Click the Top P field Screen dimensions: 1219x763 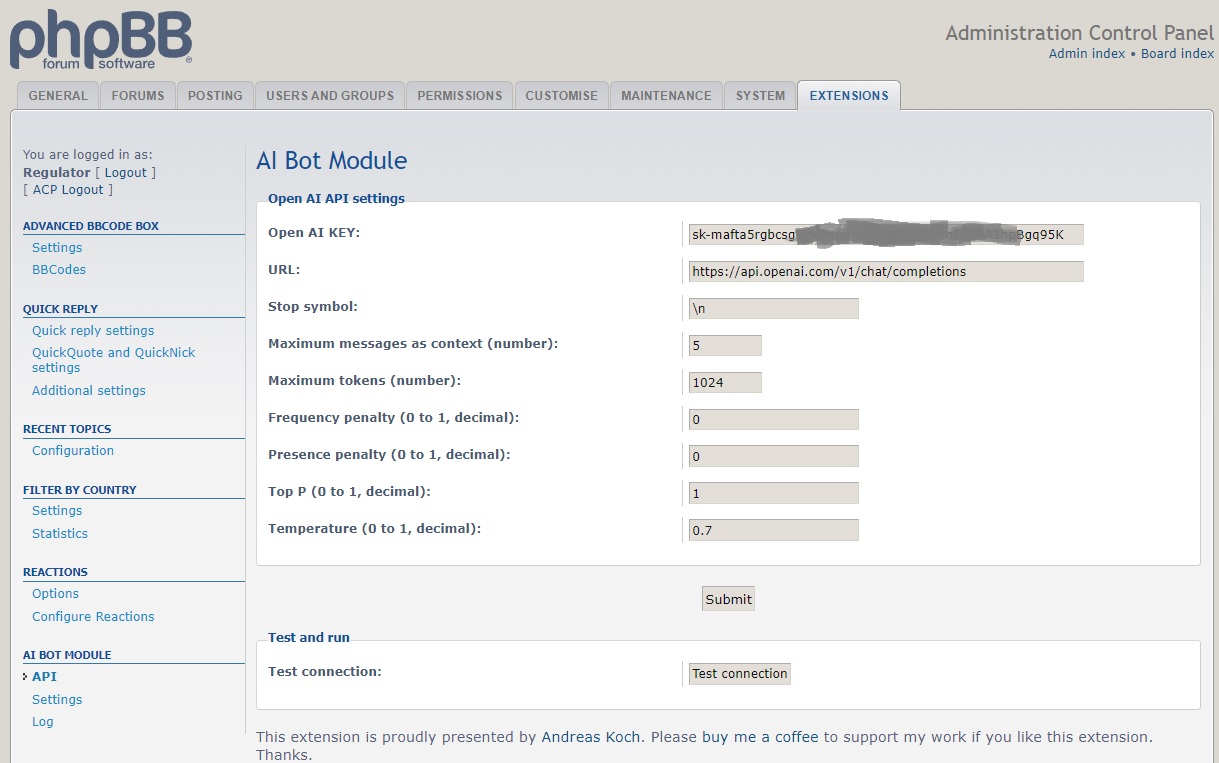click(x=774, y=493)
